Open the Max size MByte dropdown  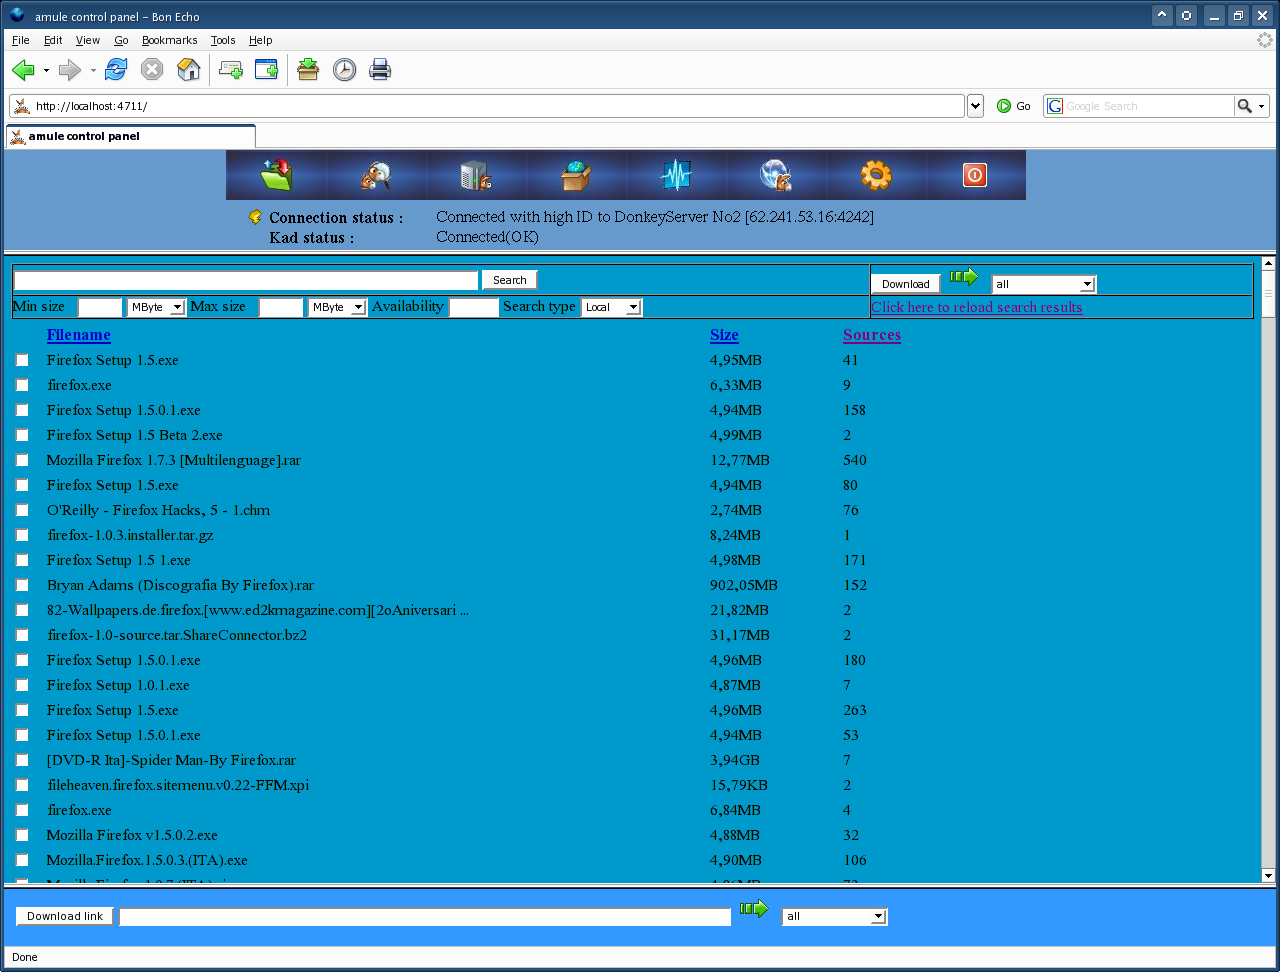(x=337, y=307)
